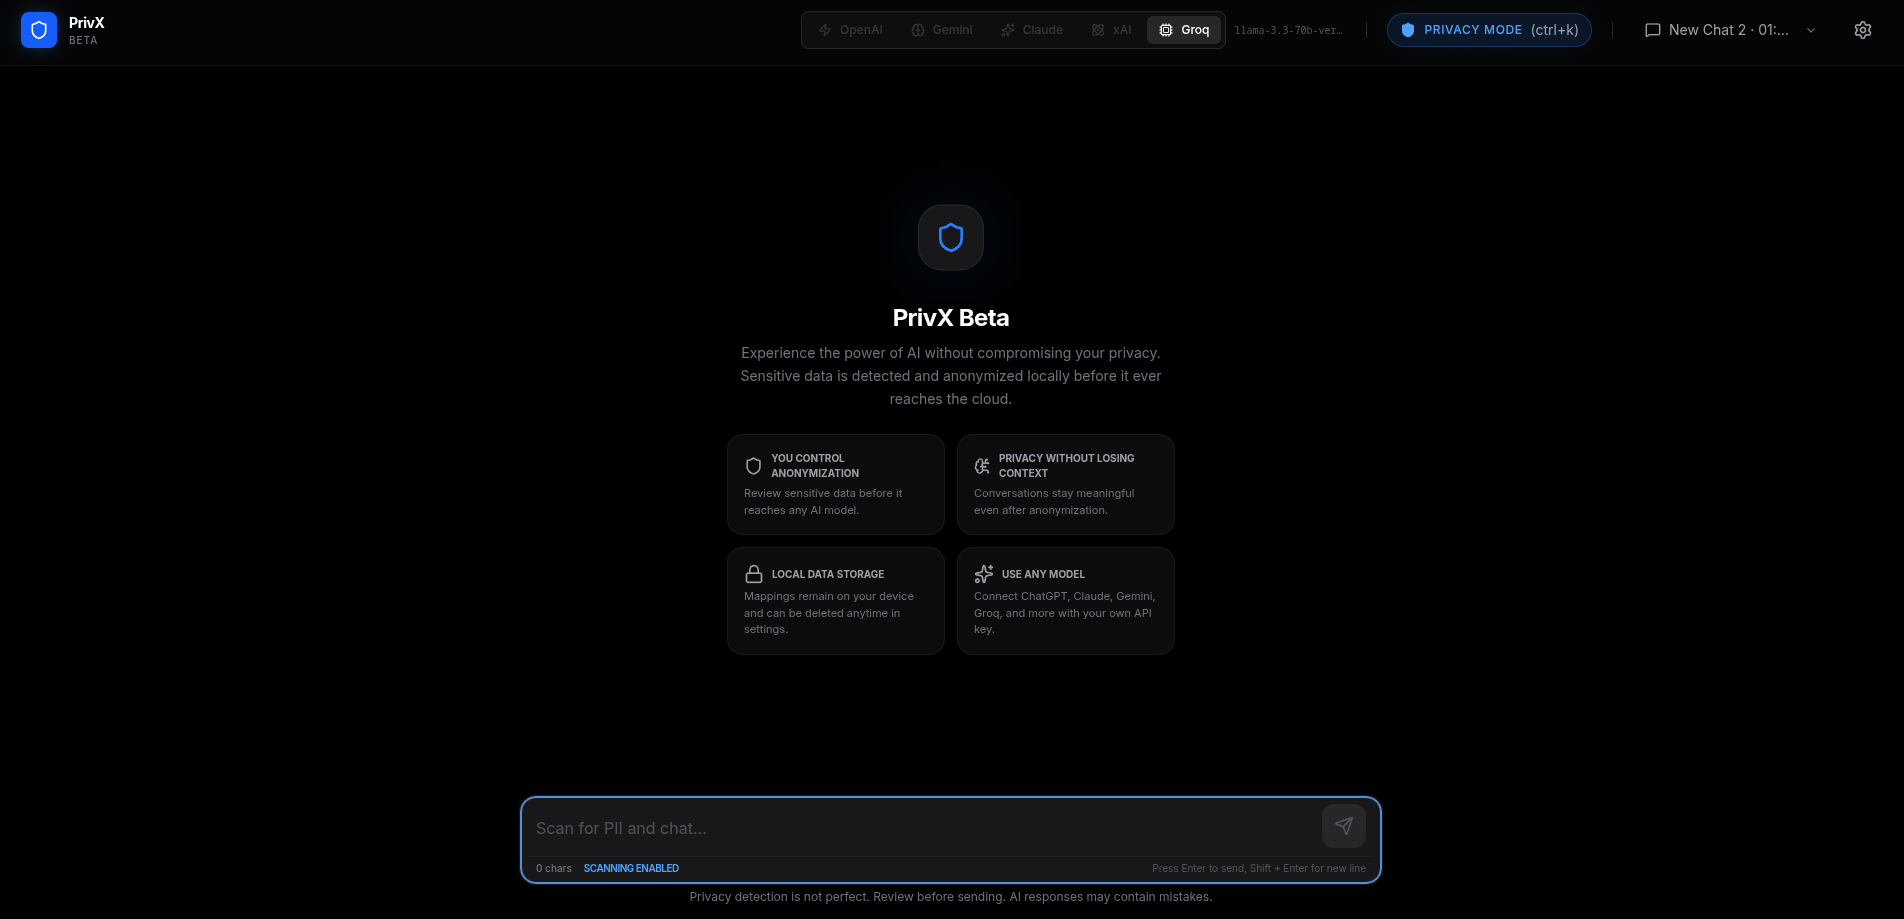Click the Scanning Enabled status label
Image resolution: width=1904 pixels, height=919 pixels.
(631, 868)
